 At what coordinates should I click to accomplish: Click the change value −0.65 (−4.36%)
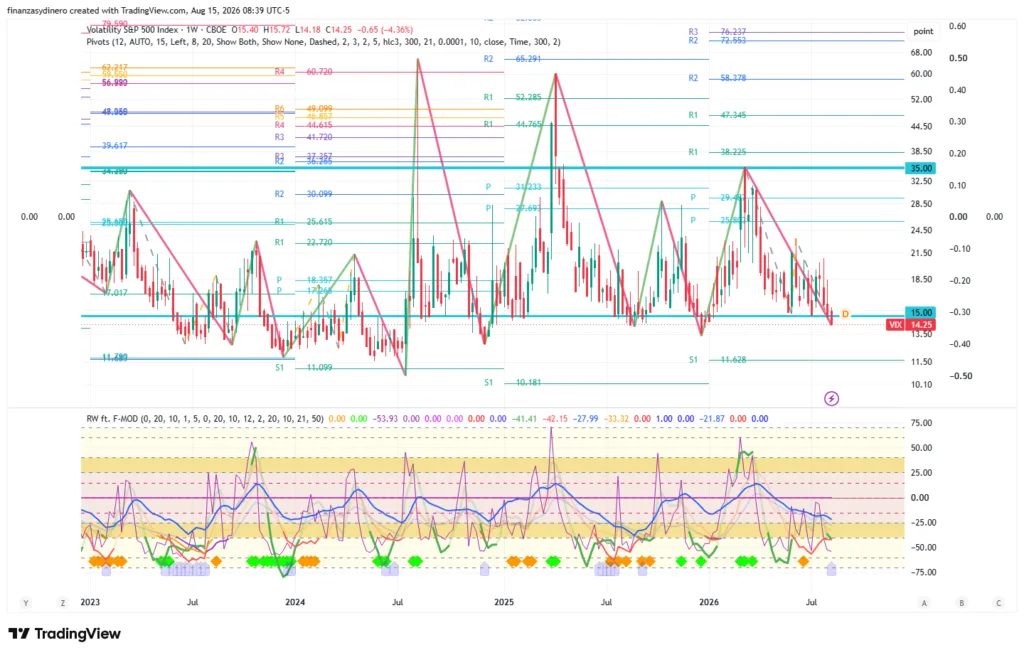coord(385,30)
